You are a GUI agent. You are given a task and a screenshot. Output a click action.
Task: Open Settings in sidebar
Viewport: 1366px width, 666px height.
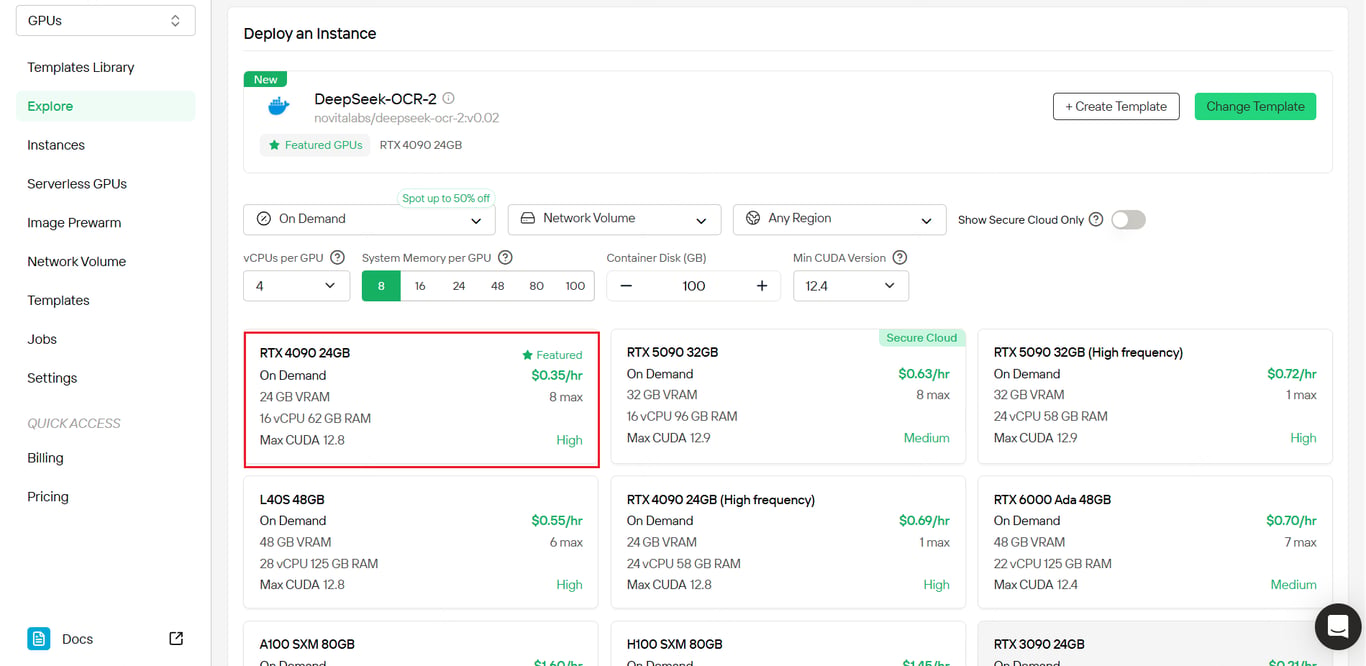coord(52,378)
